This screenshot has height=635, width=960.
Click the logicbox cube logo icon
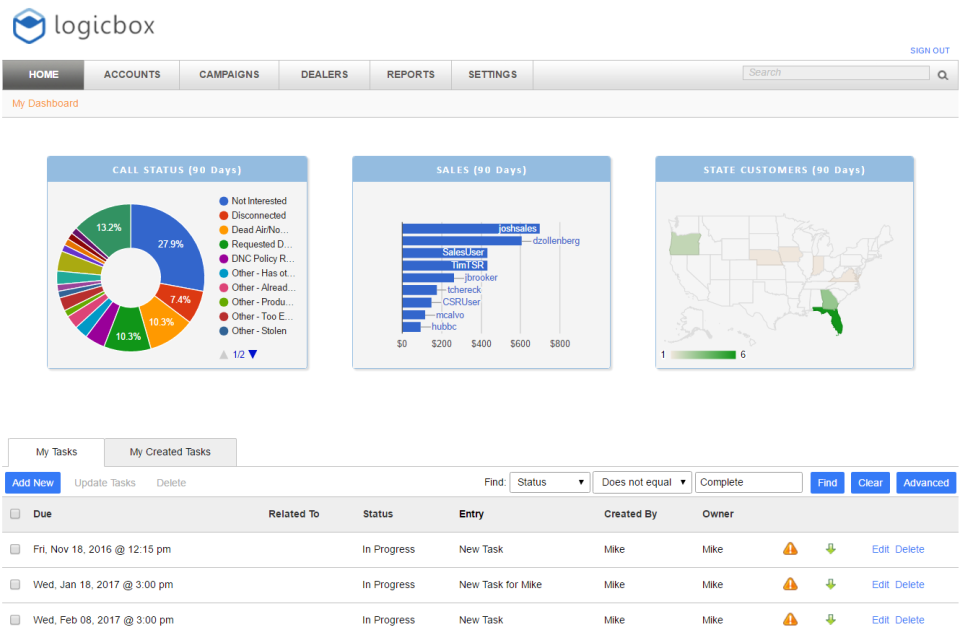pos(27,27)
